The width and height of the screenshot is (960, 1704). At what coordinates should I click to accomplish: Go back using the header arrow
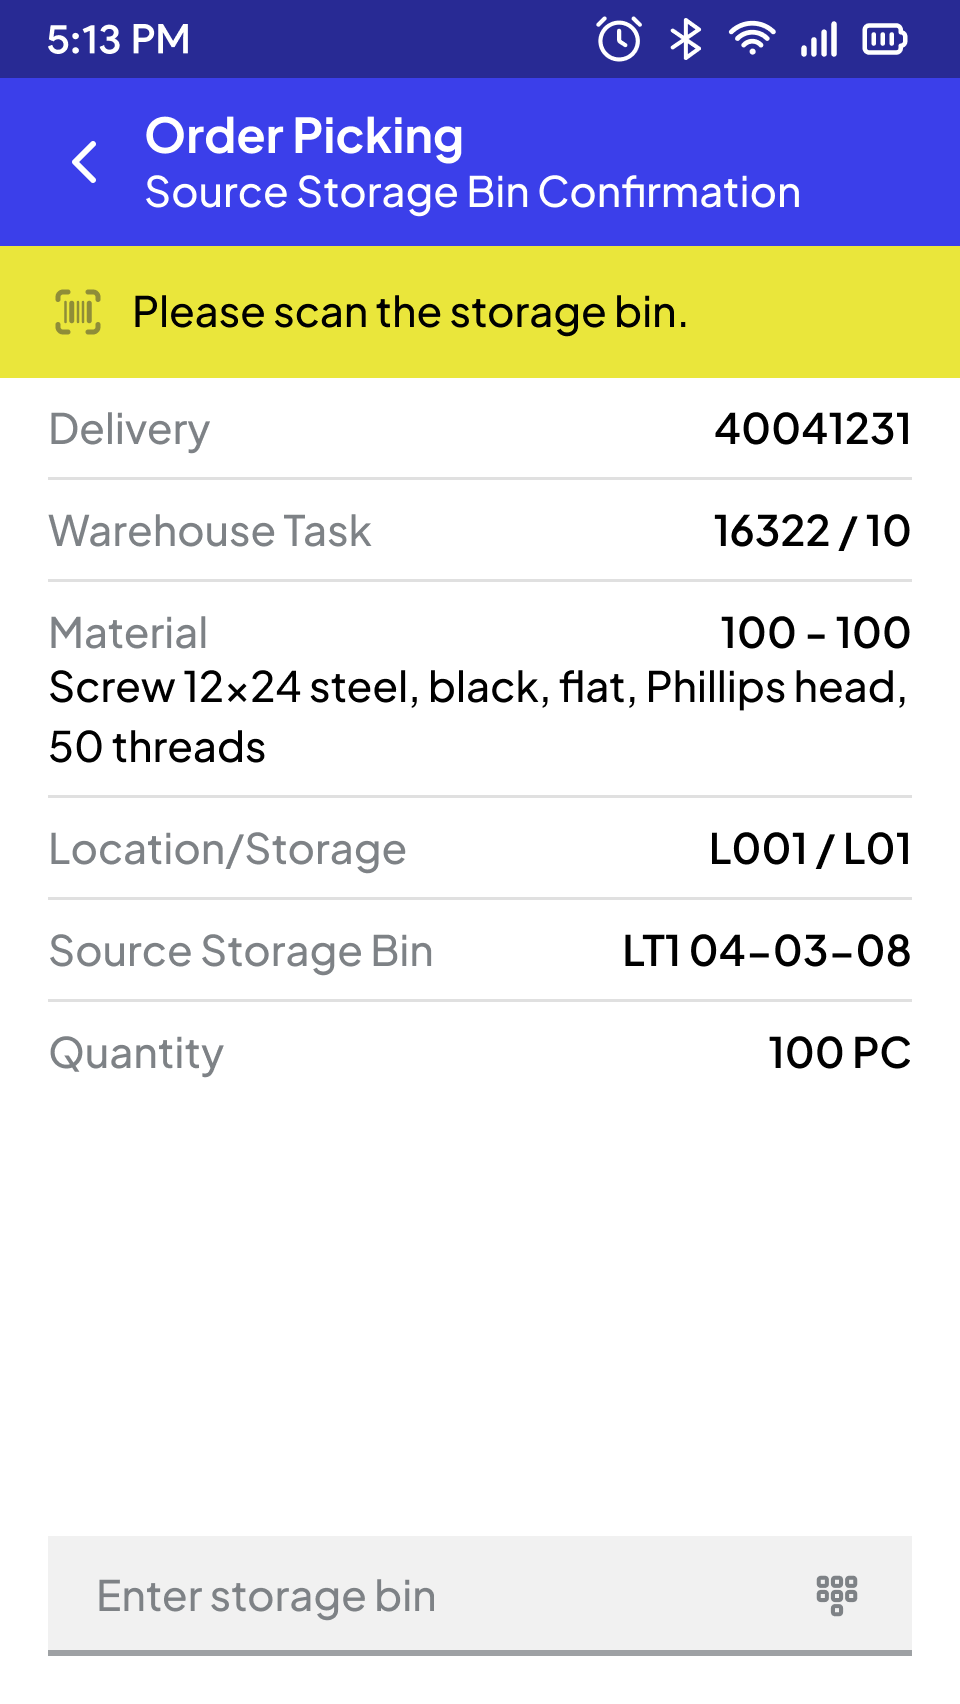point(86,162)
